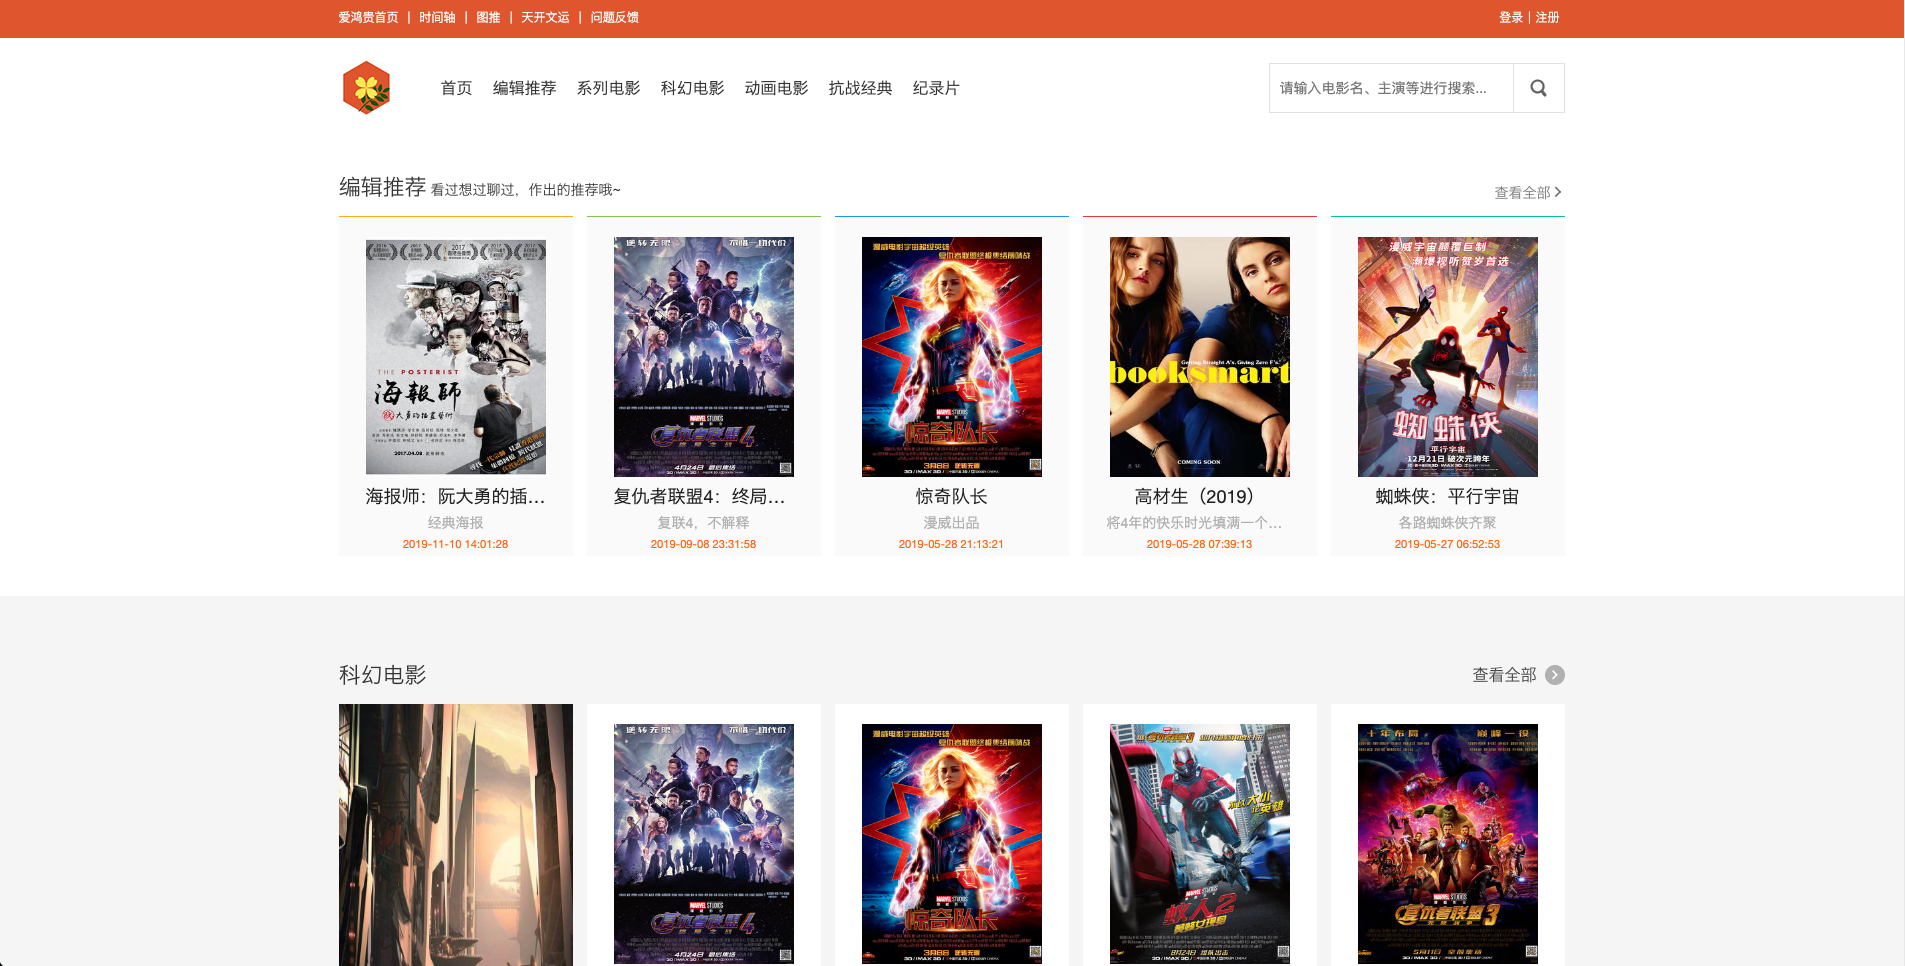1905x966 pixels.
Task: Open 抗战经典 in the navigation bar
Action: 860,88
